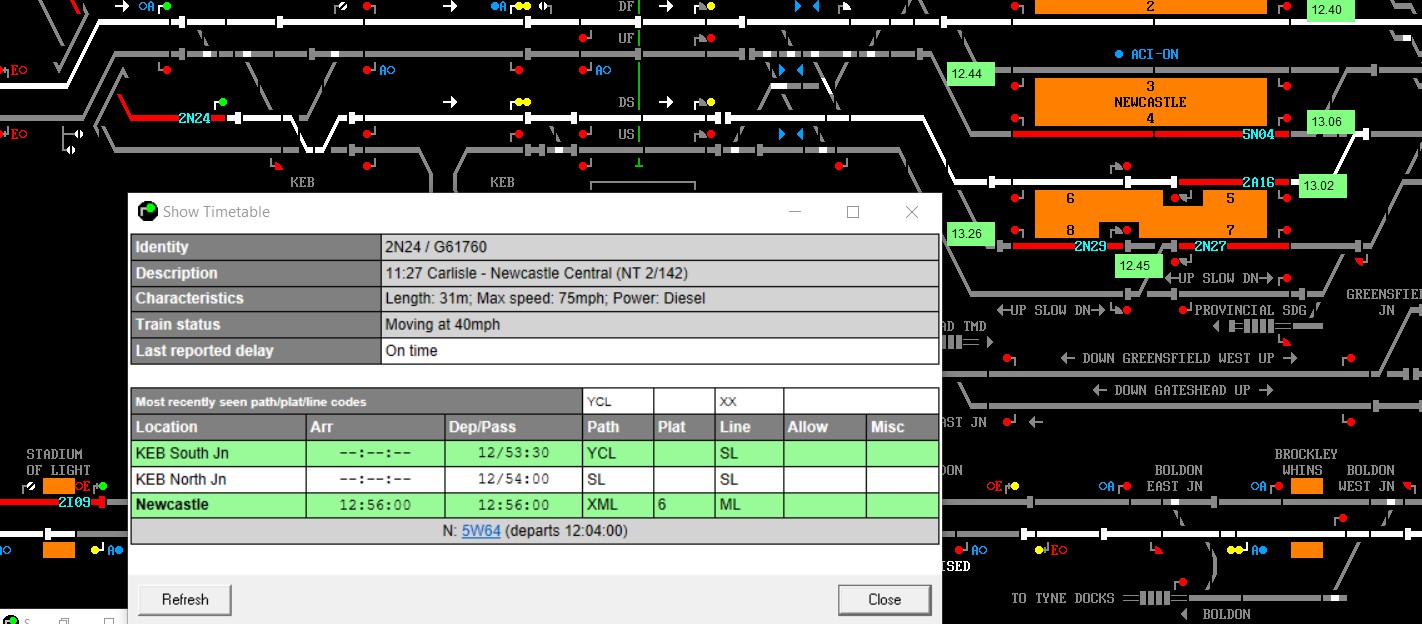Click the white arrow right of the DF label
This screenshot has height=624, width=1422.
click(x=667, y=6)
